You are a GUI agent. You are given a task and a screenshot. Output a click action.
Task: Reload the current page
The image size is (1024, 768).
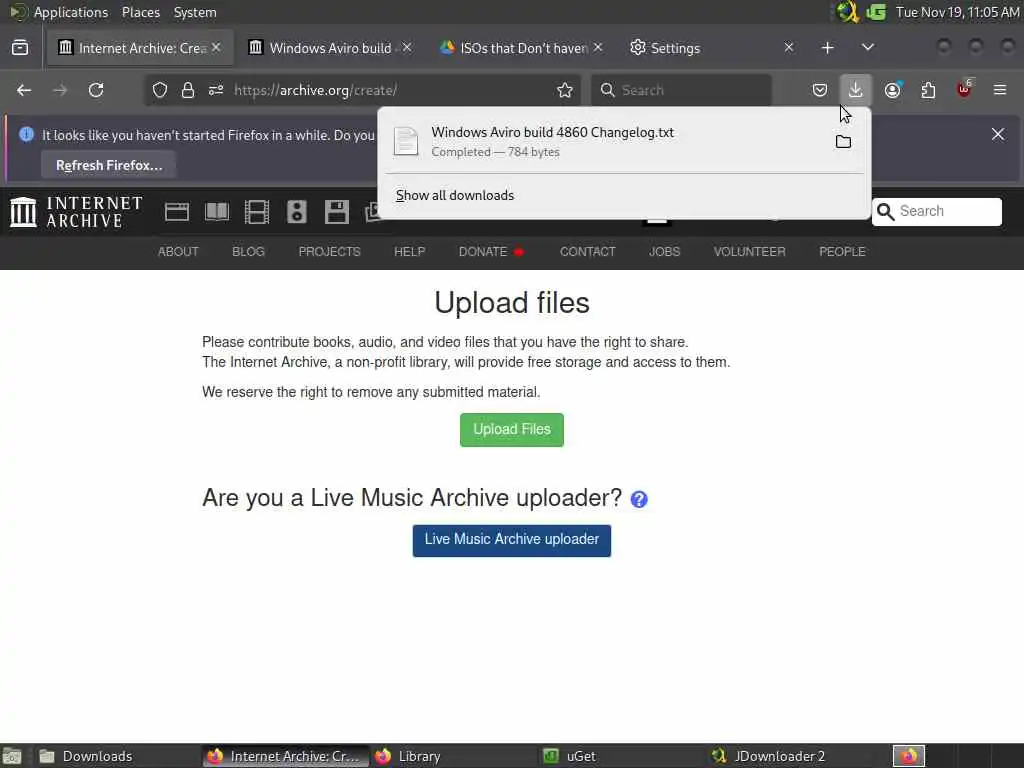click(96, 90)
